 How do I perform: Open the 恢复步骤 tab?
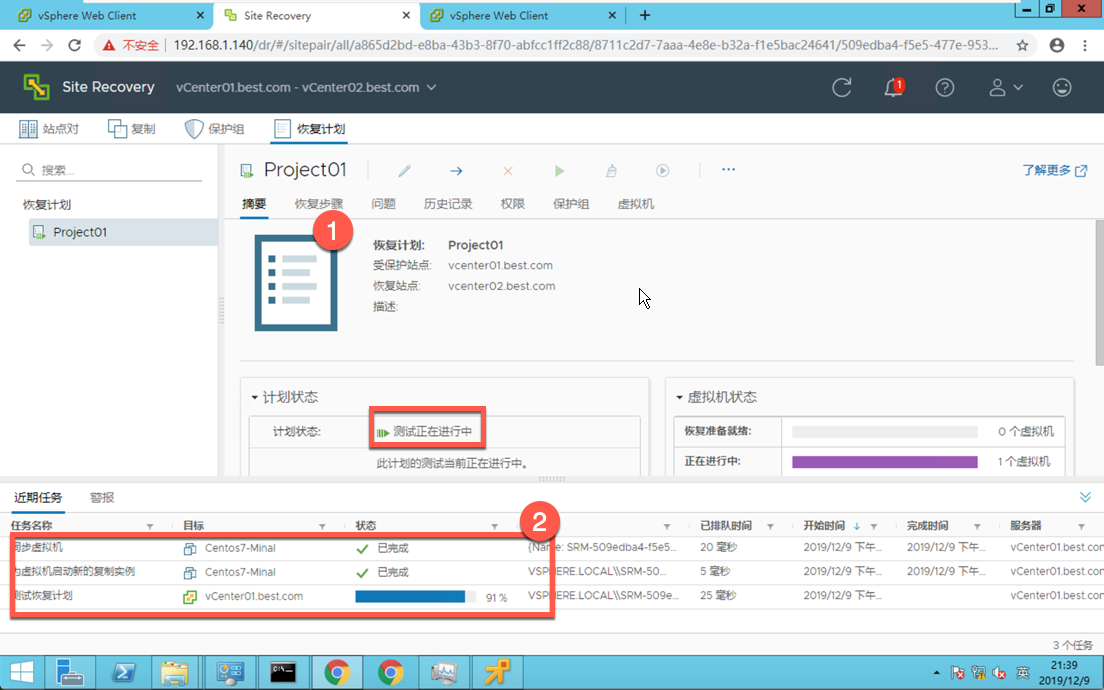coord(319,203)
